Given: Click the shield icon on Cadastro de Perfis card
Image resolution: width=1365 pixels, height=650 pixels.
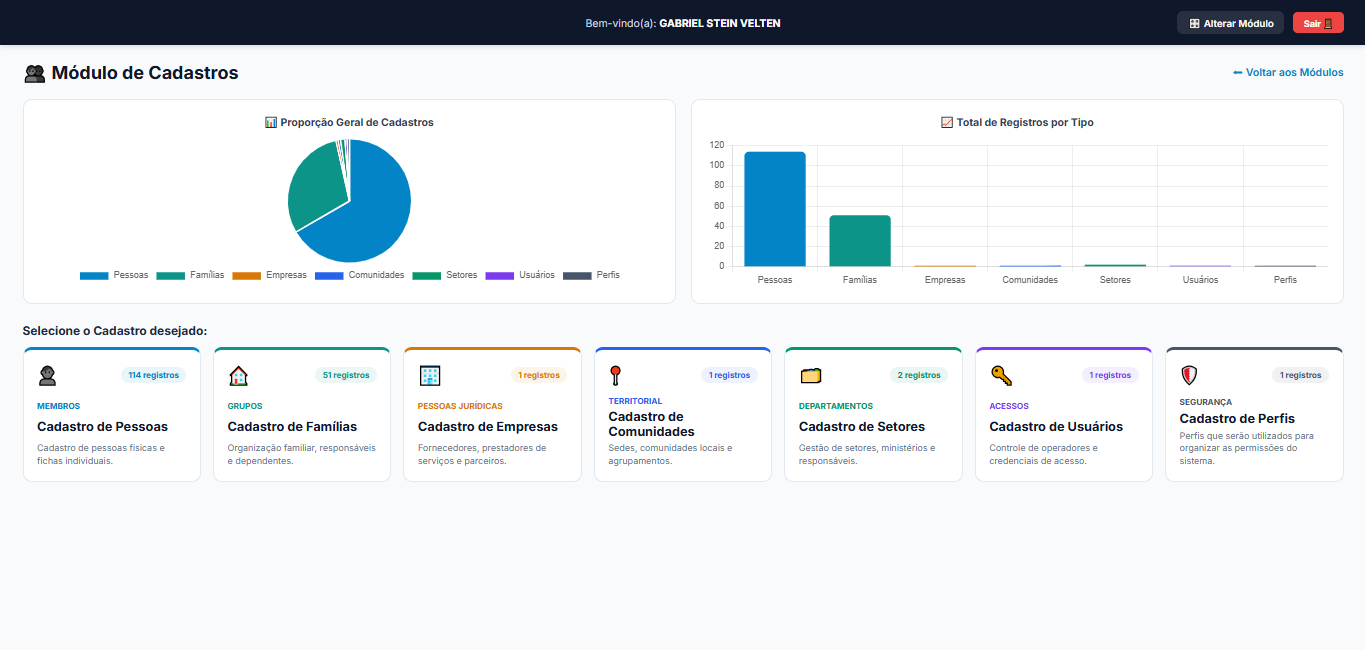Looking at the screenshot, I should 1189,375.
